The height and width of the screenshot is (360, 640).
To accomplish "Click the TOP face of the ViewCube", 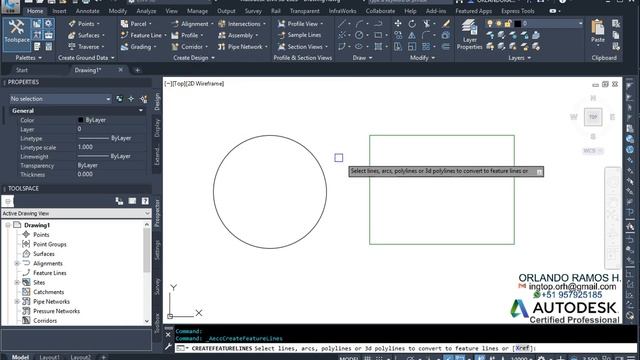I will [x=593, y=117].
